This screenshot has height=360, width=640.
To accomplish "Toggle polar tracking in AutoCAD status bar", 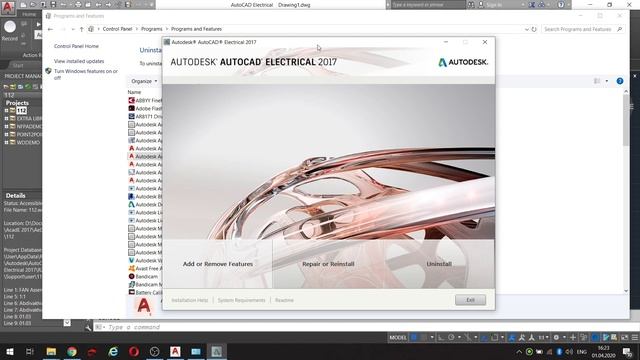I will 451,338.
